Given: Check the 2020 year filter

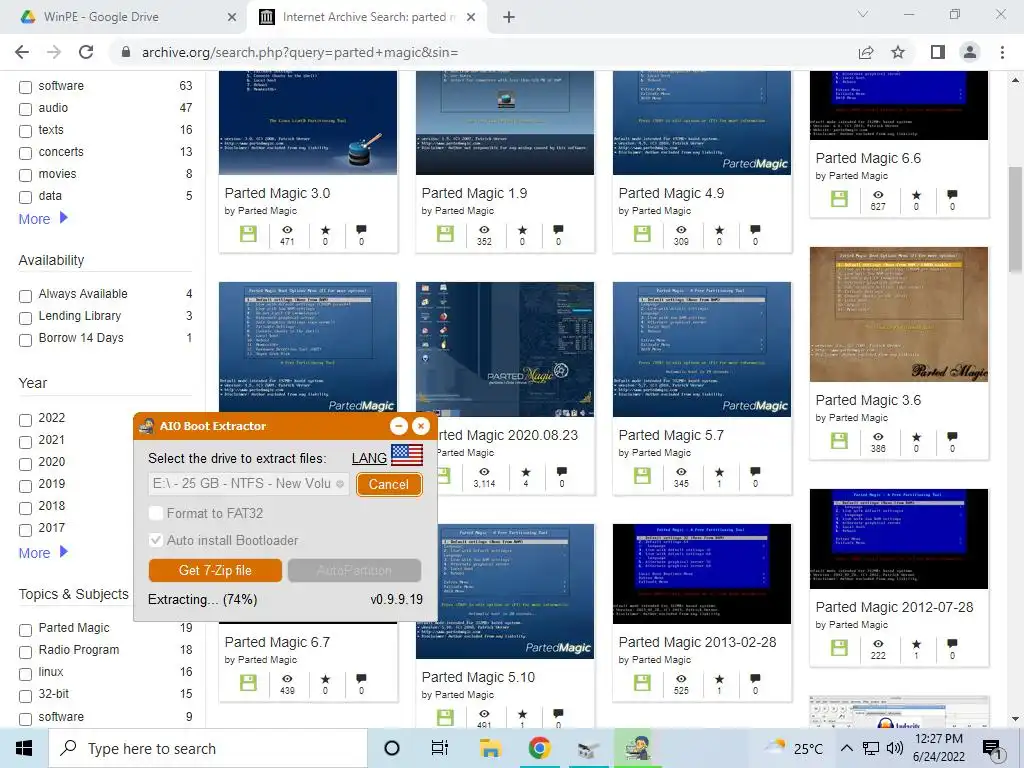Looking at the screenshot, I should (25, 464).
